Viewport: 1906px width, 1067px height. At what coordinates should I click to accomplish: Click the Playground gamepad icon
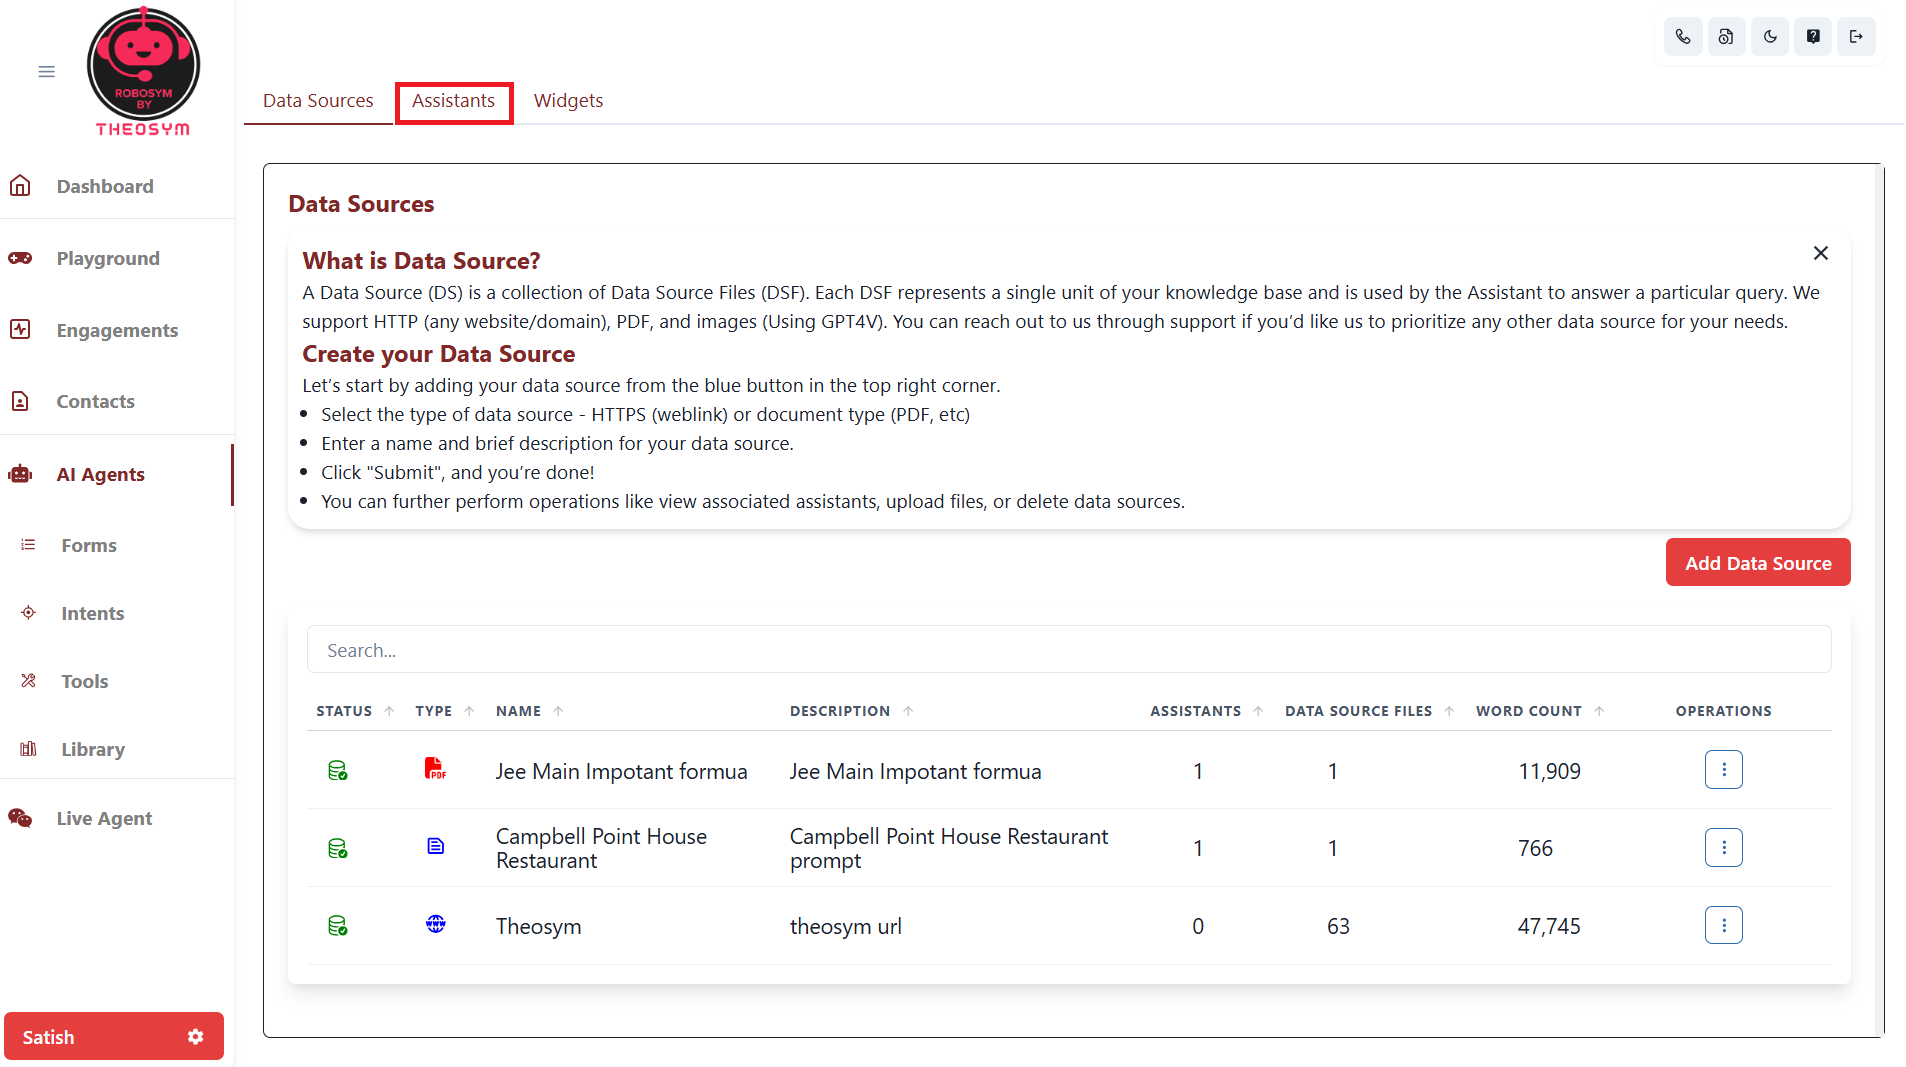[20, 258]
